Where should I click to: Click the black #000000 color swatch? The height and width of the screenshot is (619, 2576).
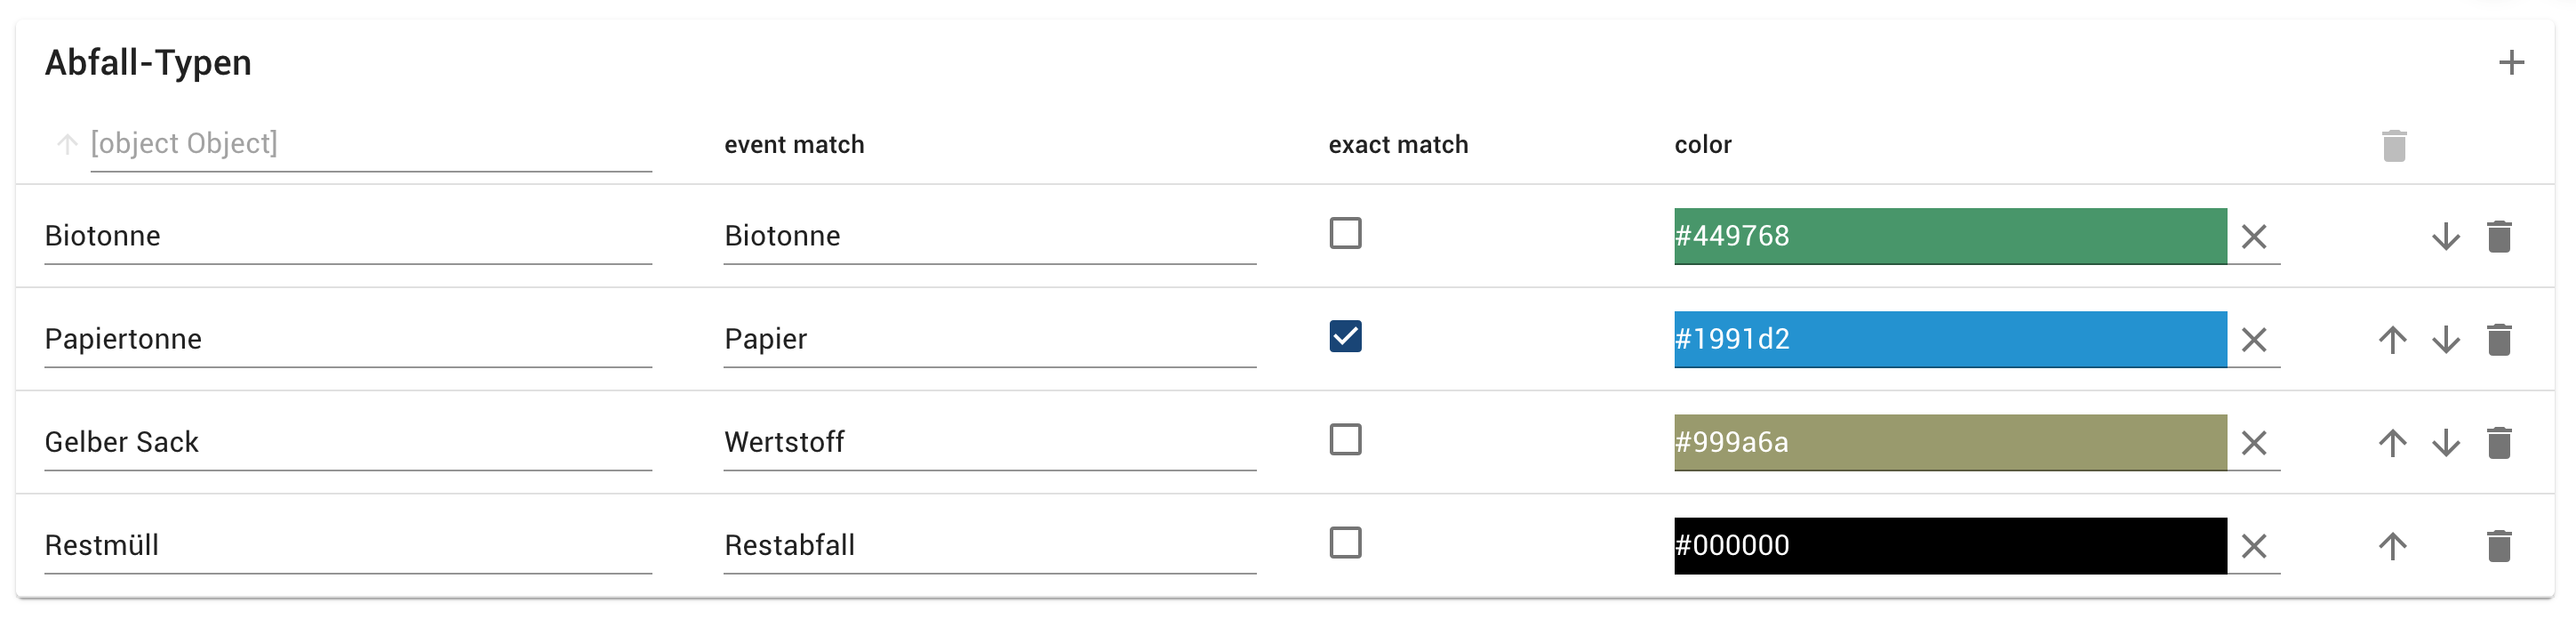point(1950,546)
